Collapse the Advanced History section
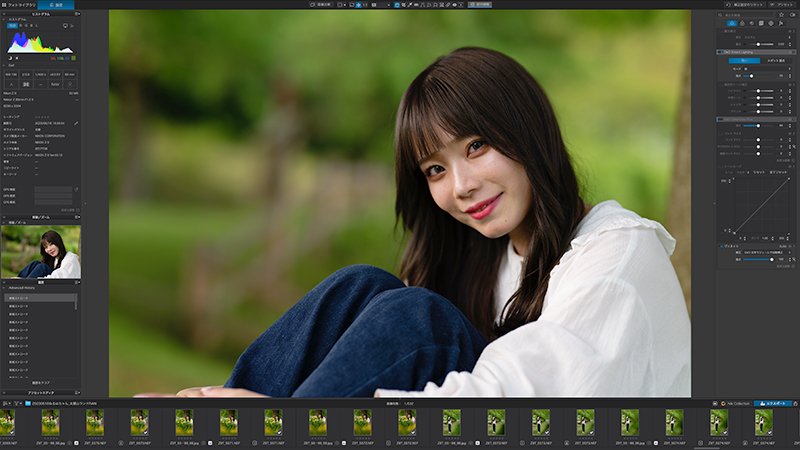 tap(4, 288)
